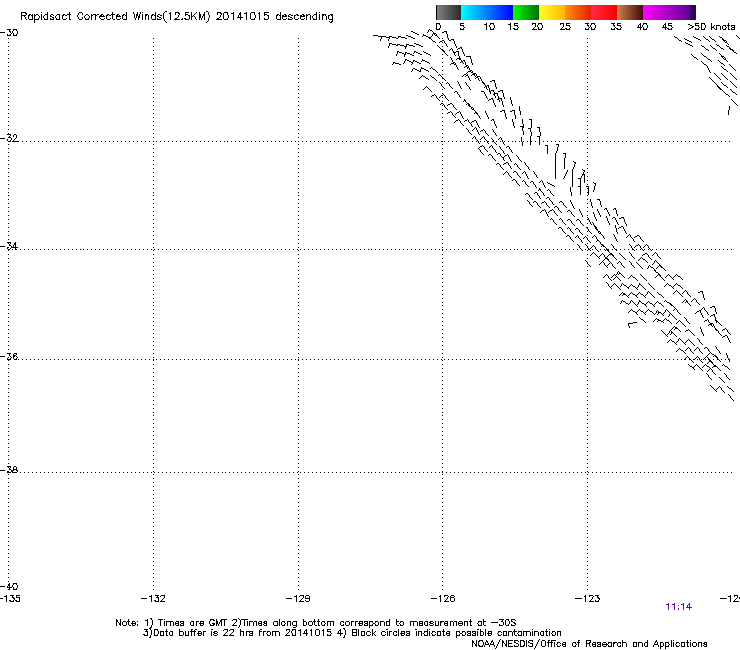Image resolution: width=740 pixels, height=650 pixels.
Task: Click the '>50 knots' legend label
Action: pyautogui.click(x=711, y=27)
